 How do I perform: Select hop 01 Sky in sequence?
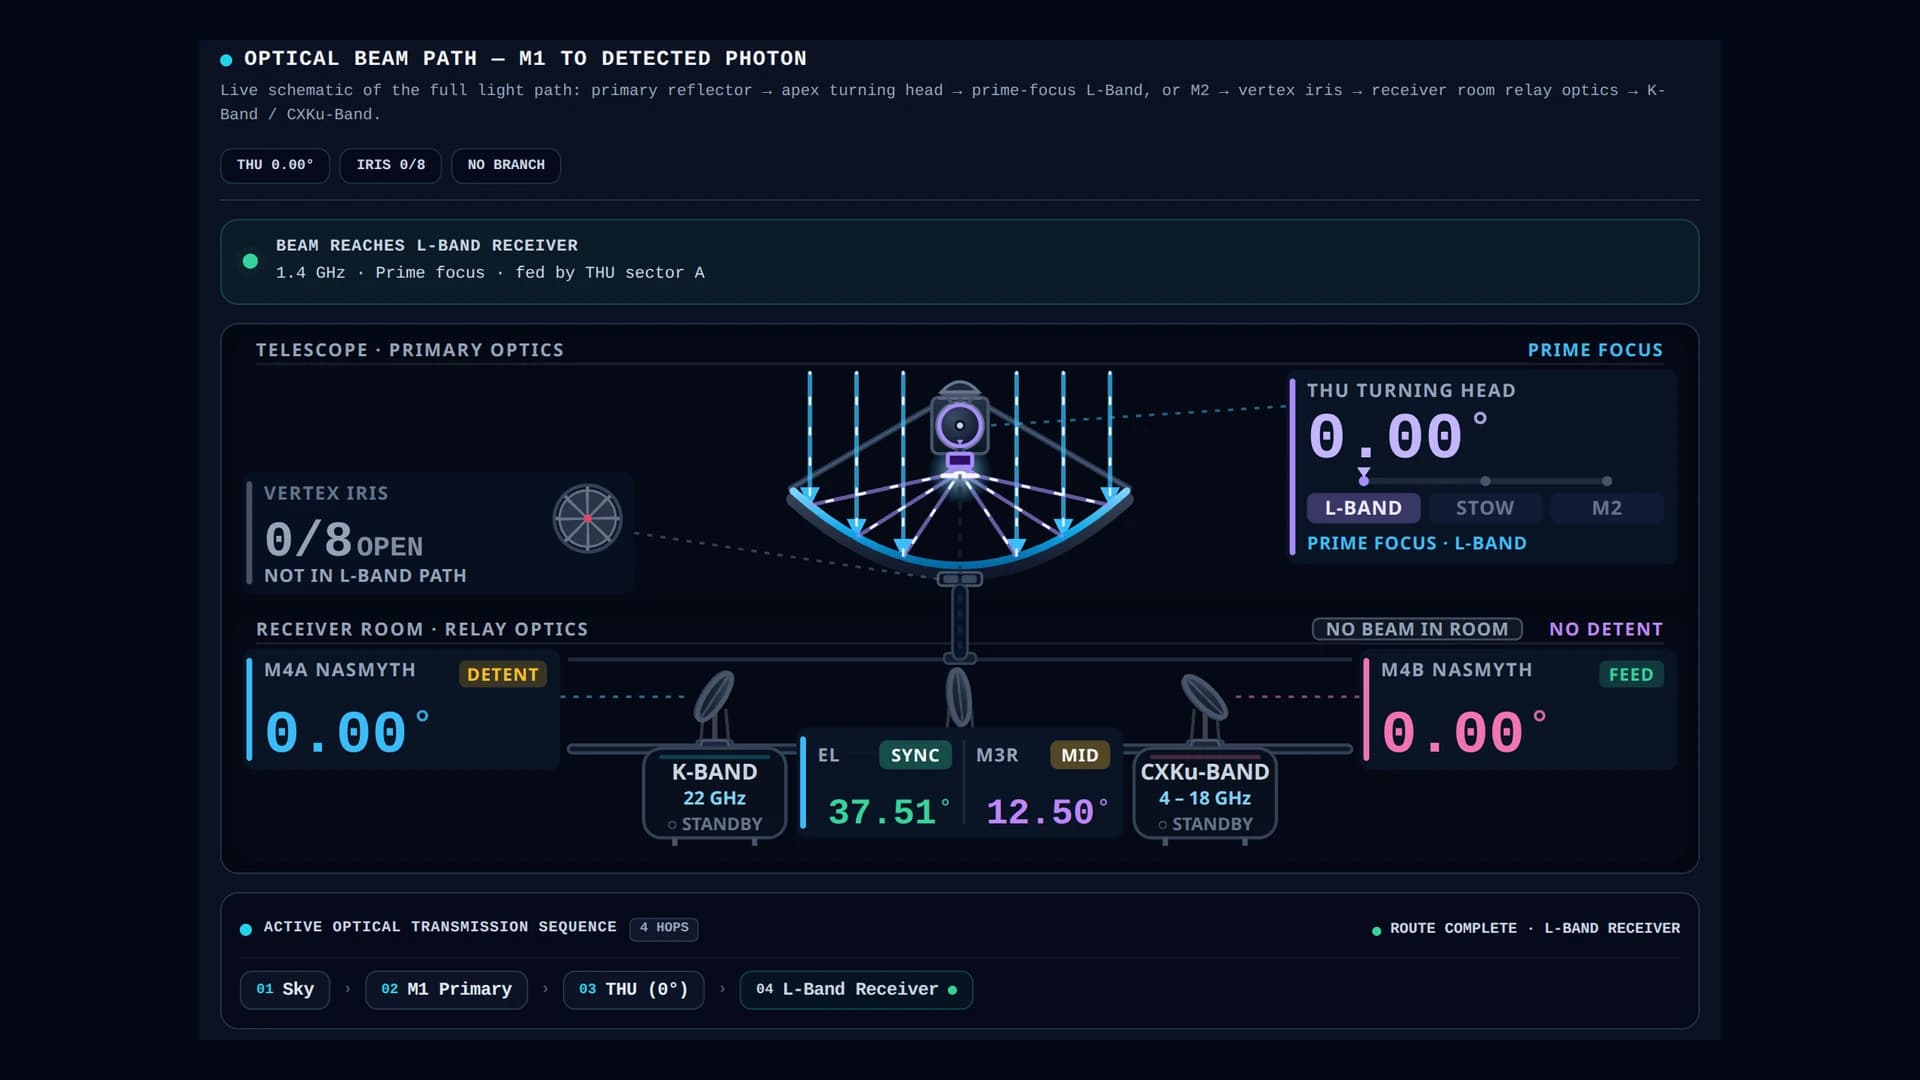pos(285,990)
